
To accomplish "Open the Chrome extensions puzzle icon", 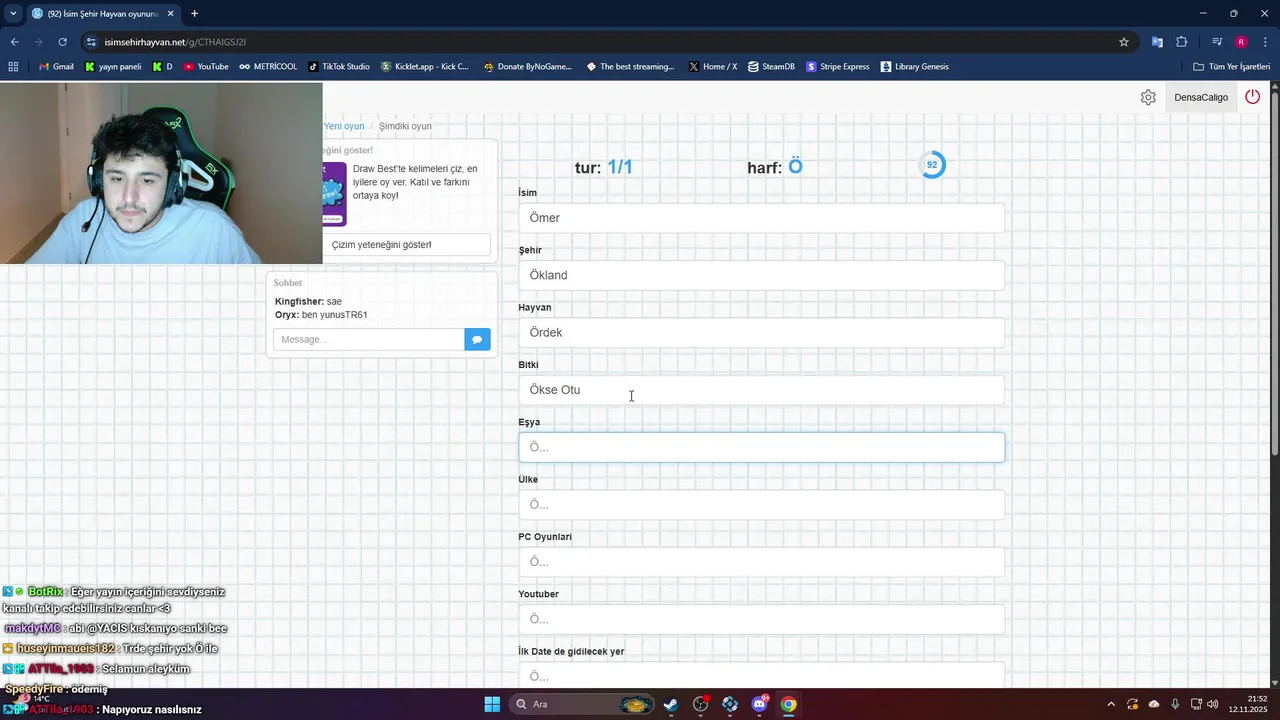I will click(1182, 42).
